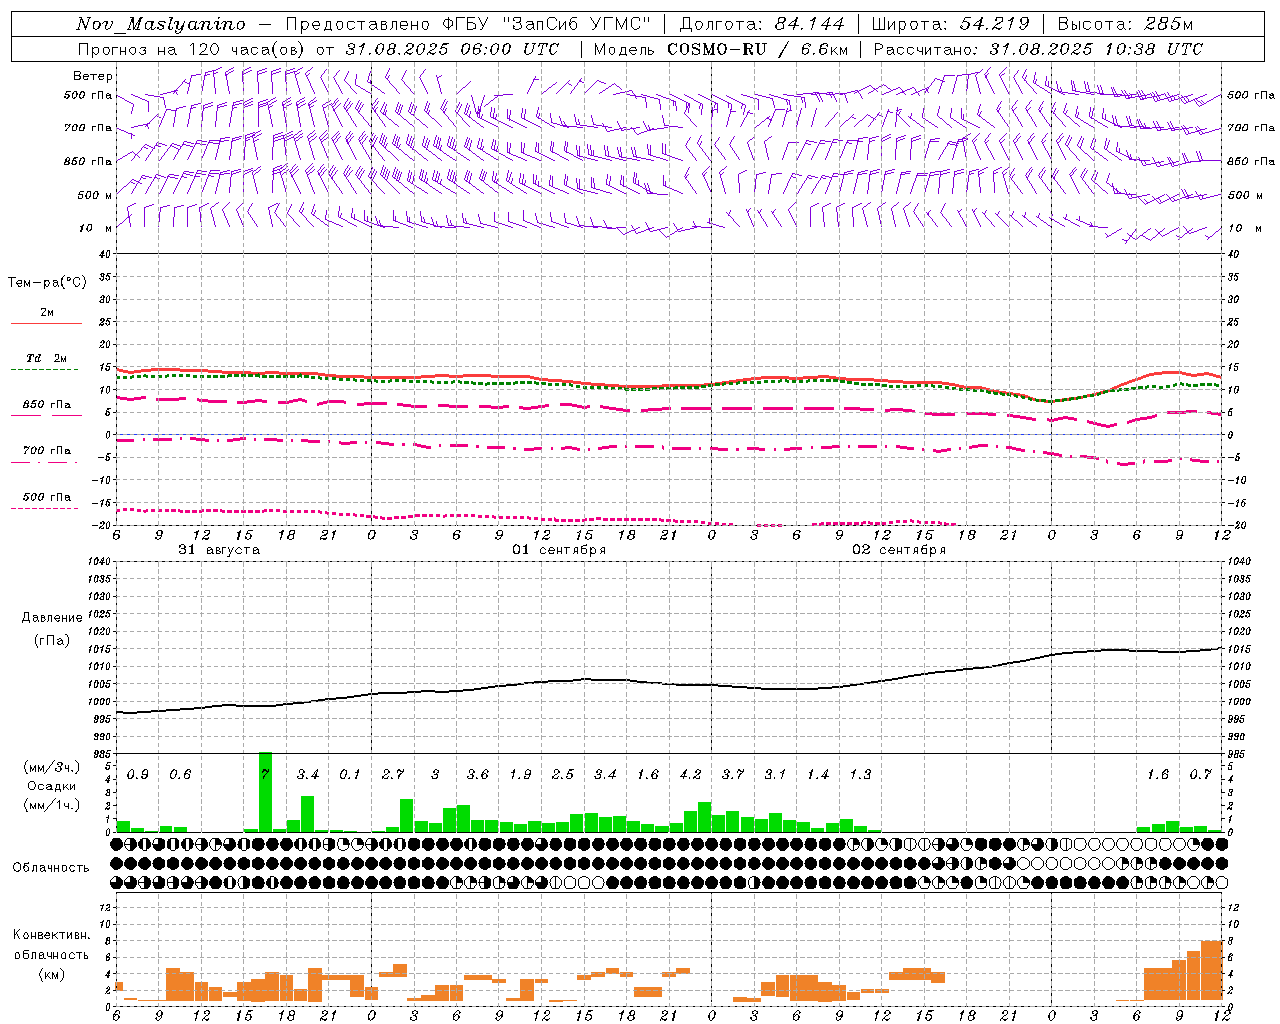Click the 4.2 precipitation total value
Screen dimensions: 1280x1024
point(690,775)
